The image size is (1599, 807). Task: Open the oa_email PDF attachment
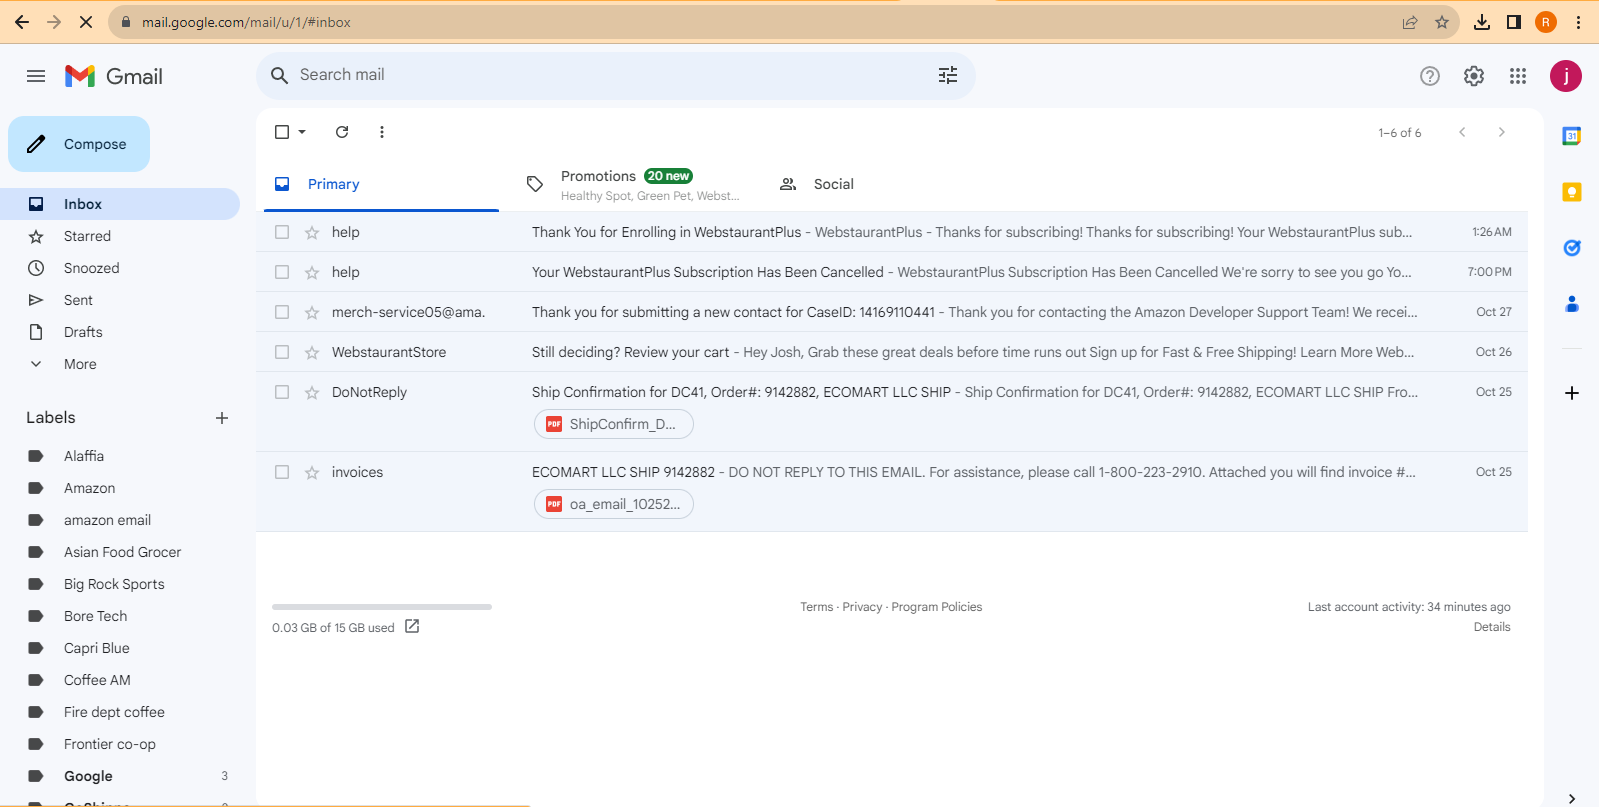click(614, 504)
